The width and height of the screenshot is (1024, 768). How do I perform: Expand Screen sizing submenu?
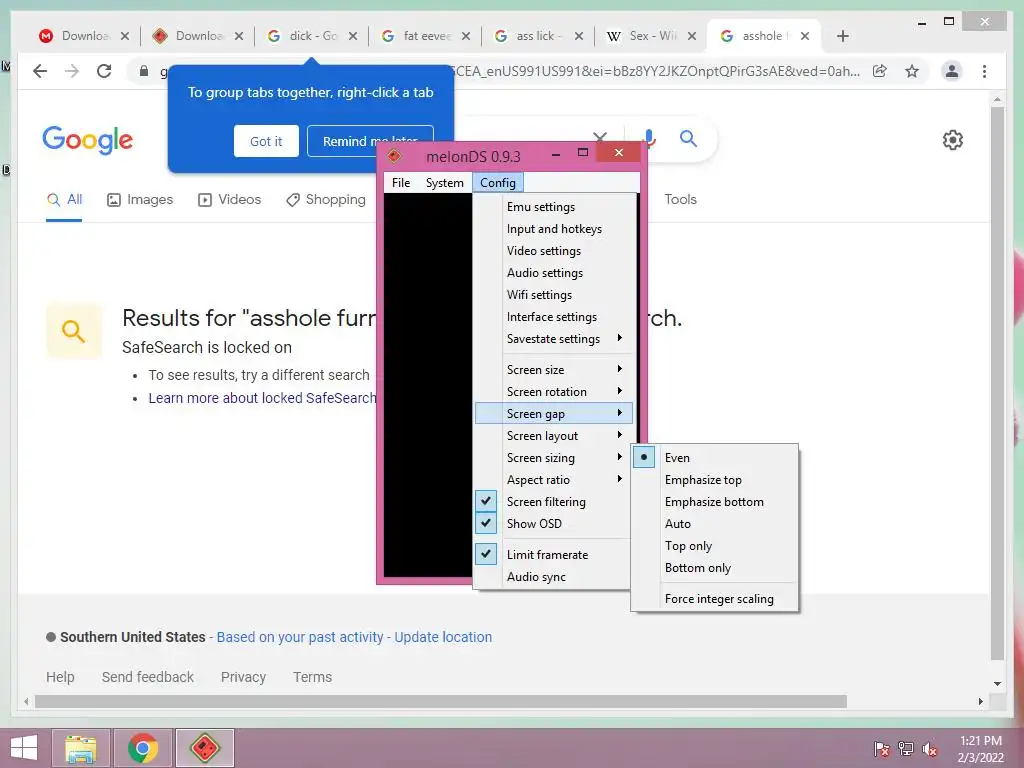[552, 458]
